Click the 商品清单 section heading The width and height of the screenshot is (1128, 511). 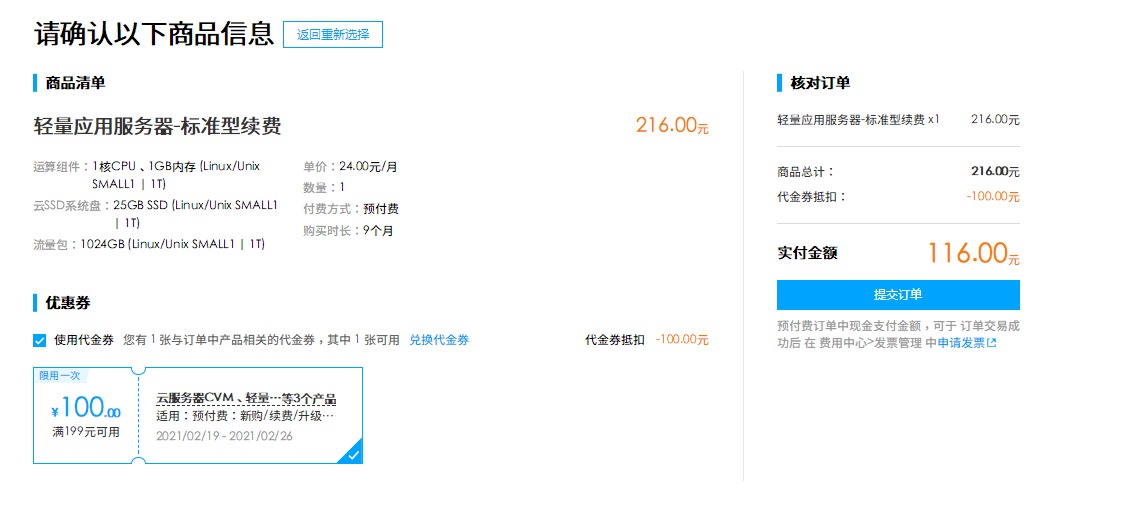tap(75, 83)
